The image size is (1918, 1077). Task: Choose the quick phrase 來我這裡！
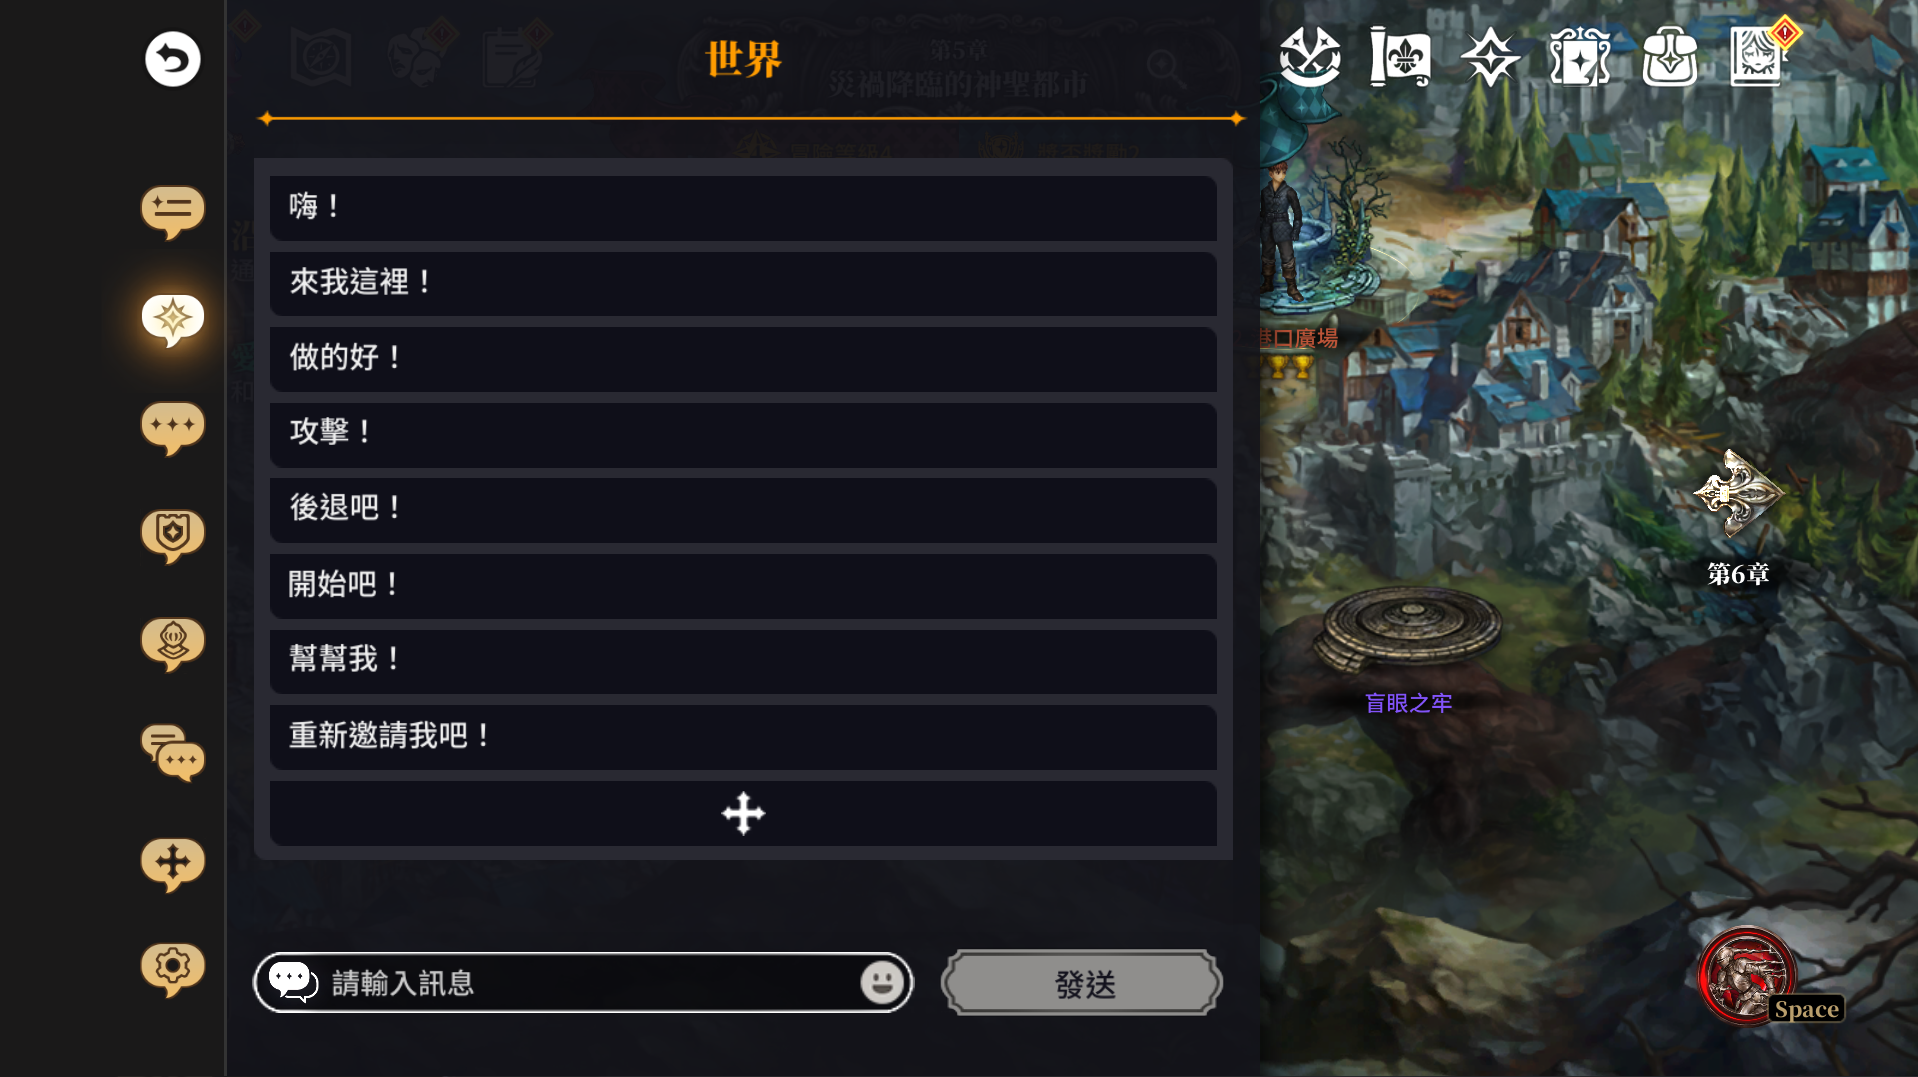(743, 283)
